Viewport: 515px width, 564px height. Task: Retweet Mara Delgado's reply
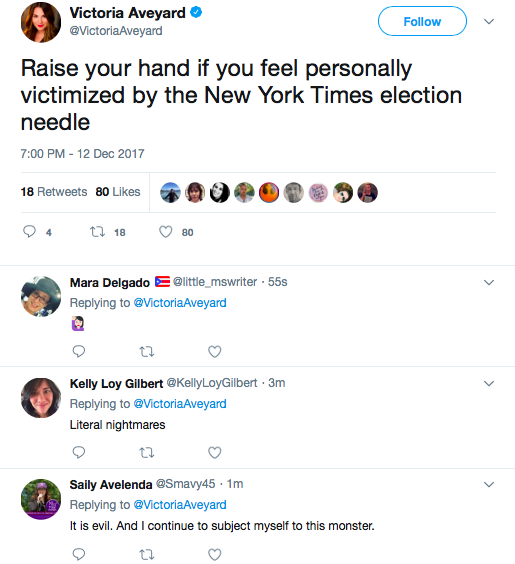tap(147, 351)
